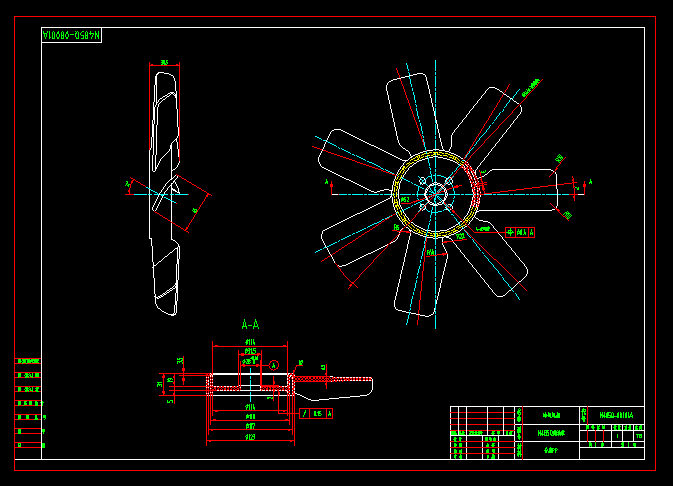Viewport: 673px width, 486px height.
Task: Click the drawing number cell in the title block
Action: 616,415
